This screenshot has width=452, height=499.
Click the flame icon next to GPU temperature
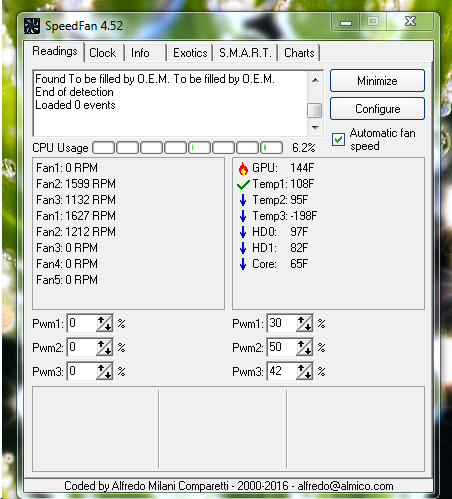243,168
